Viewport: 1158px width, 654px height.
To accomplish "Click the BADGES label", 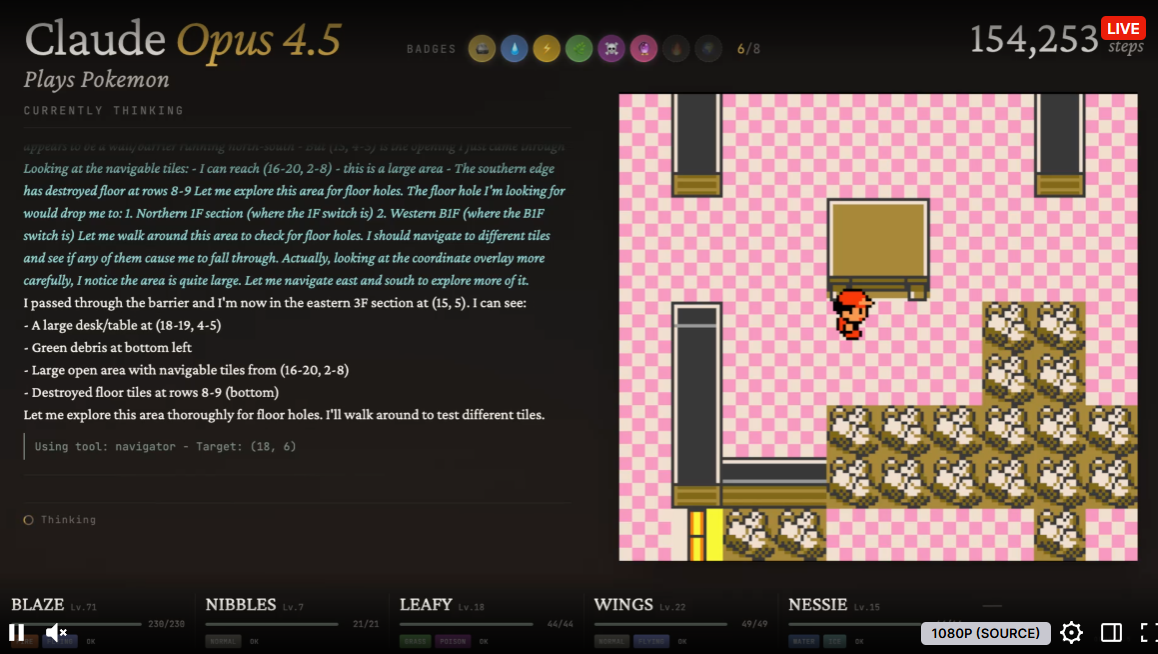I will coord(431,49).
